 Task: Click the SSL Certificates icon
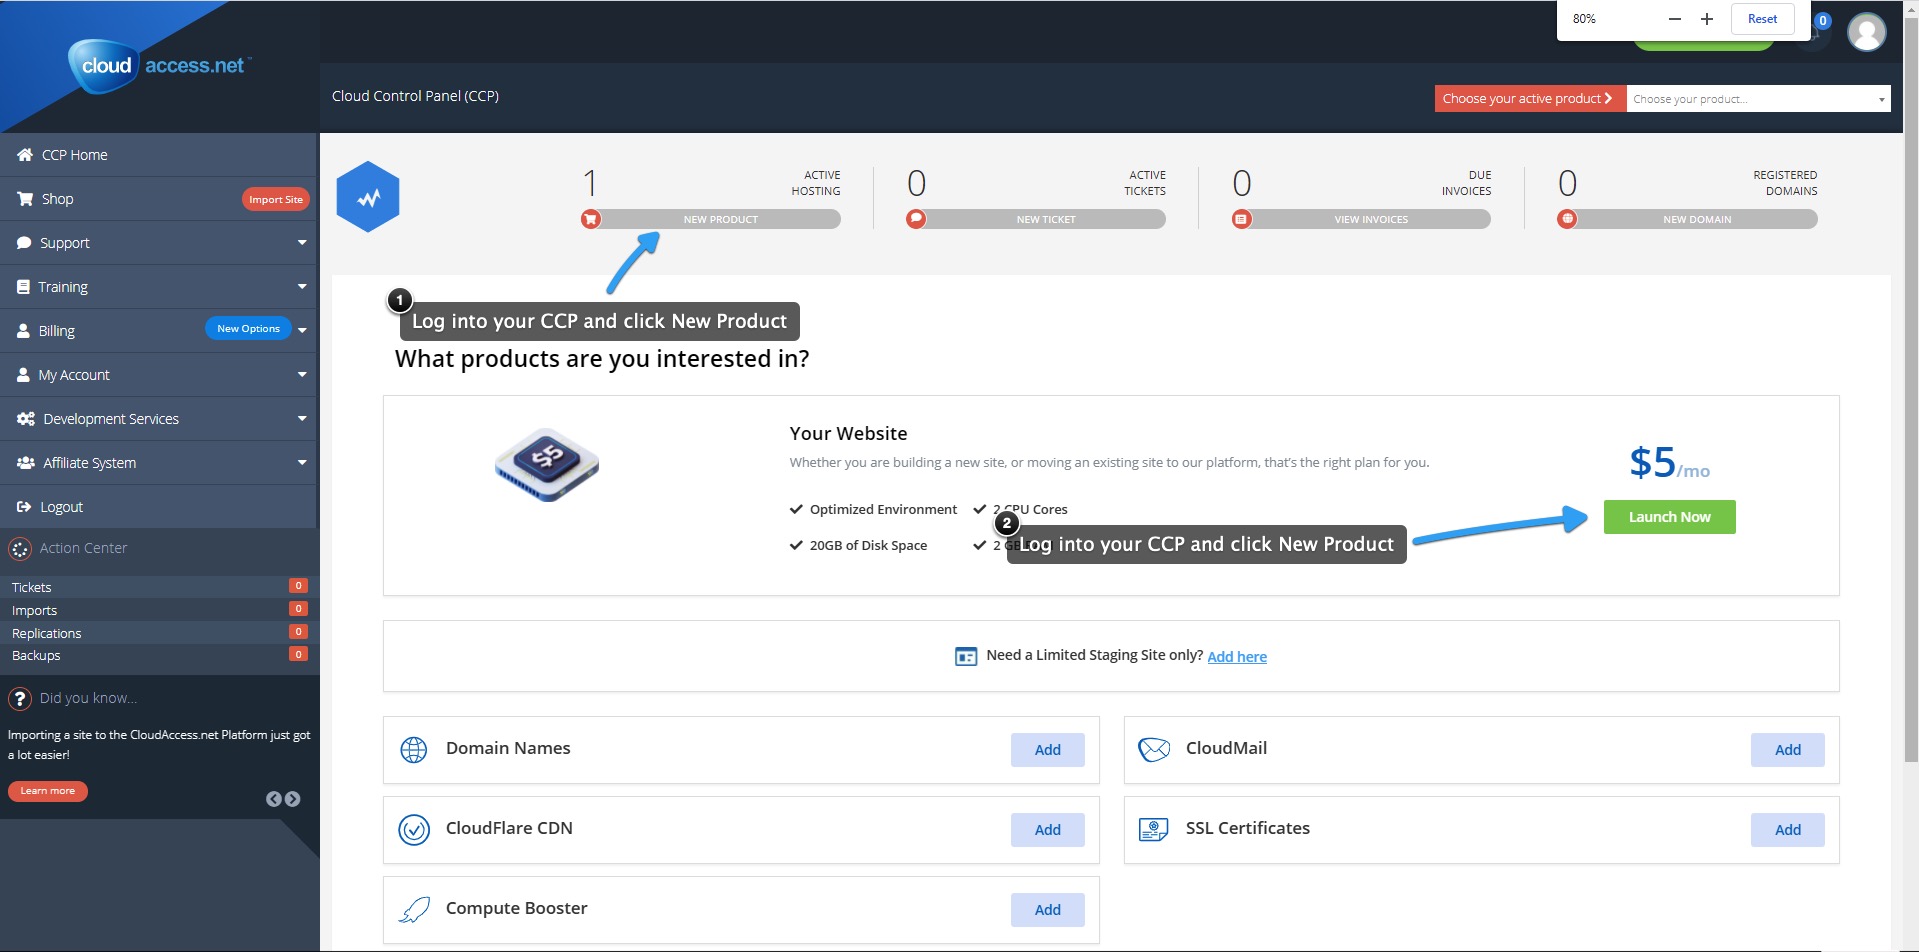[1154, 829]
